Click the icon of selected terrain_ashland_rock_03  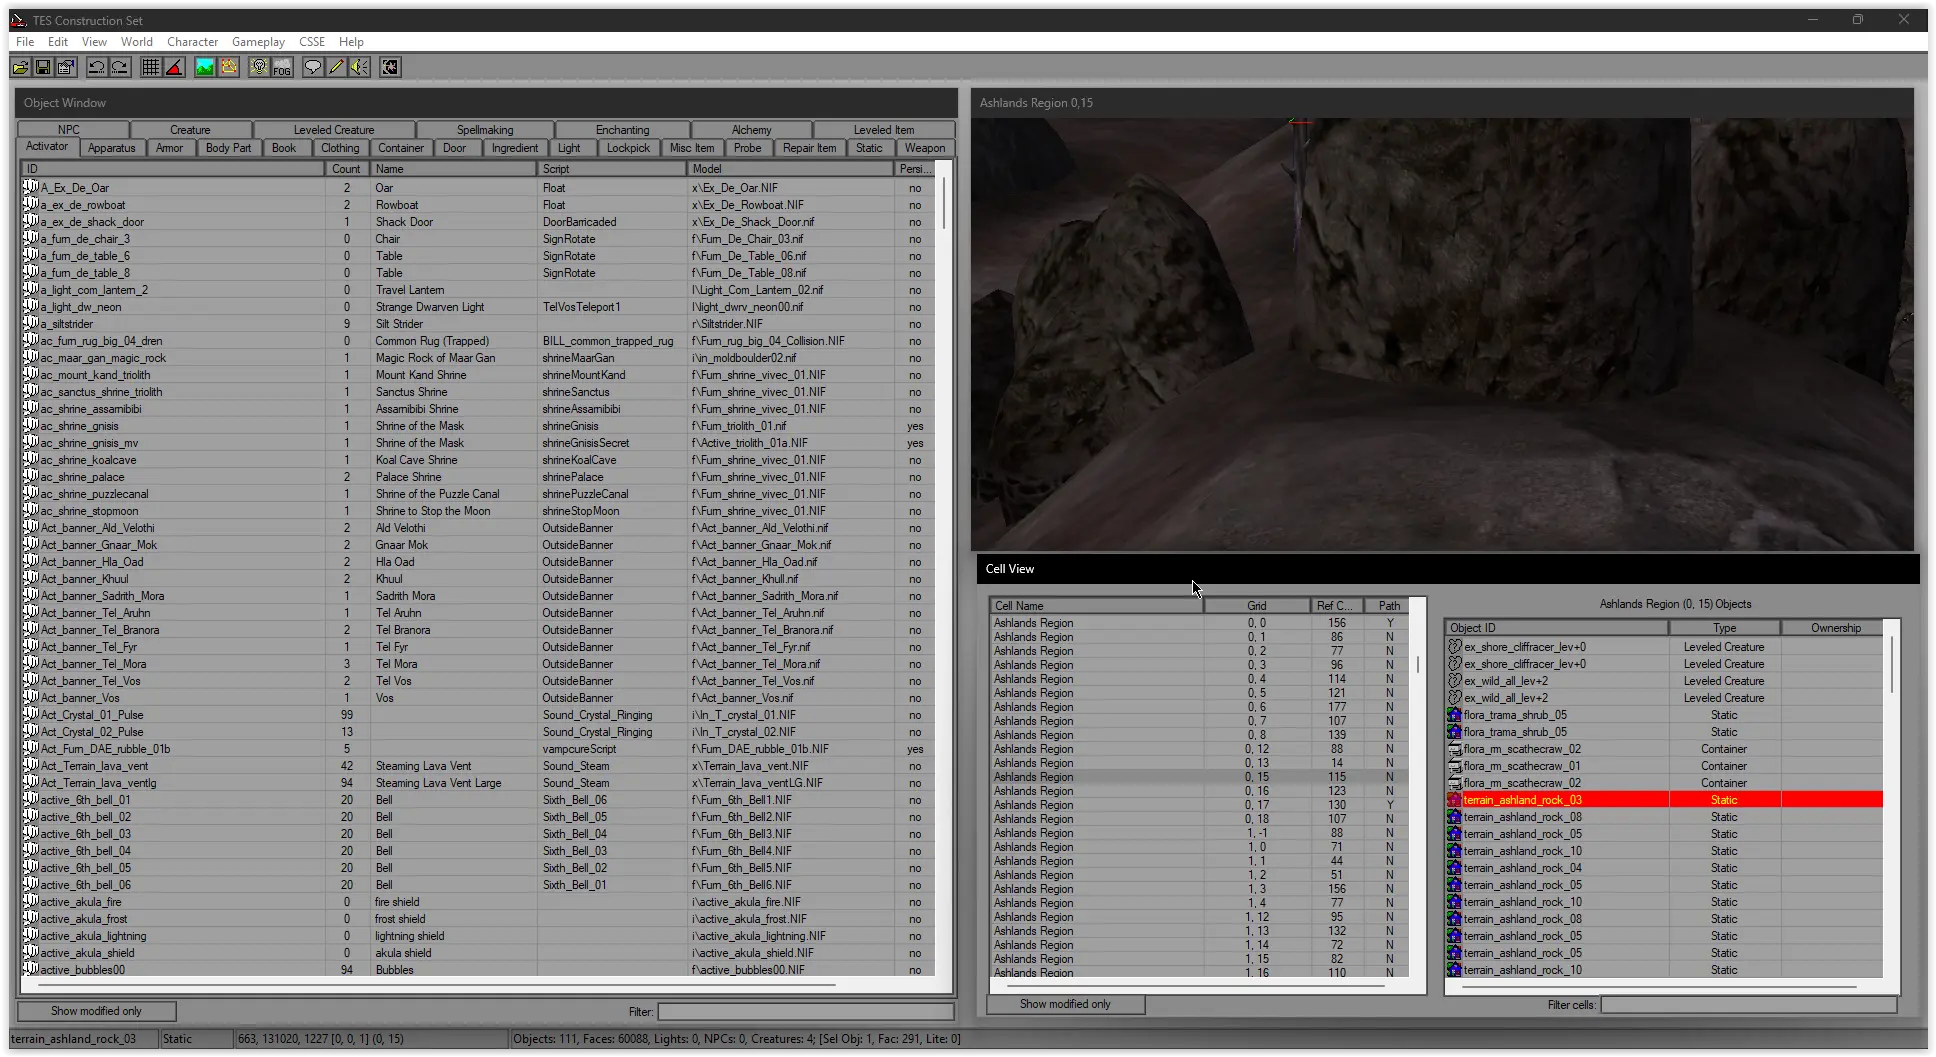pos(1455,799)
